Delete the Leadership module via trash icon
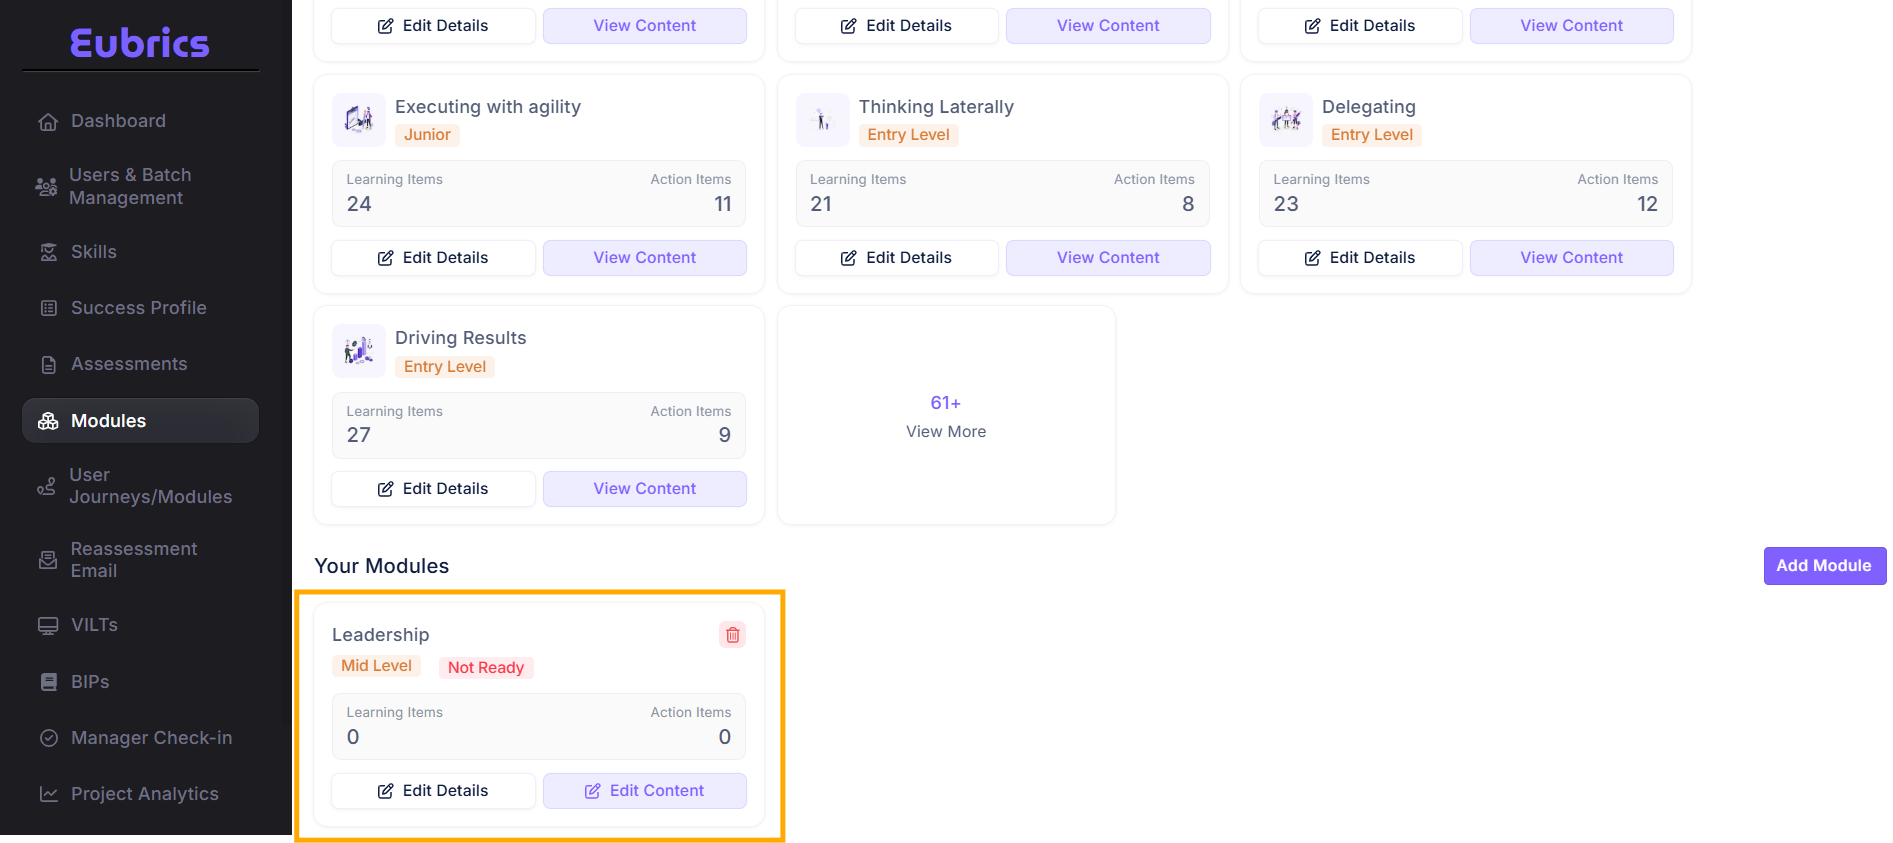Screen dimensions: 1893x843 [732, 635]
